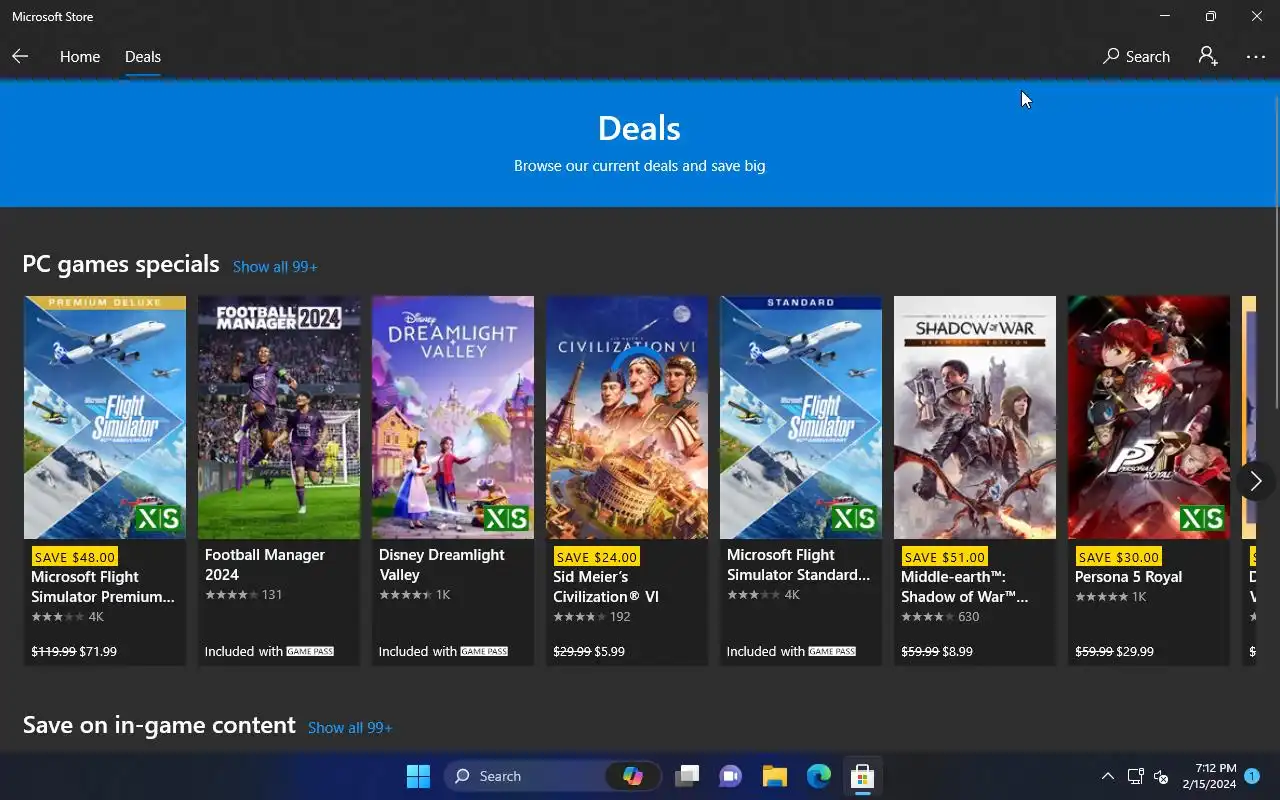1280x800 pixels.
Task: Click muted volume tray icon
Action: [1161, 776]
